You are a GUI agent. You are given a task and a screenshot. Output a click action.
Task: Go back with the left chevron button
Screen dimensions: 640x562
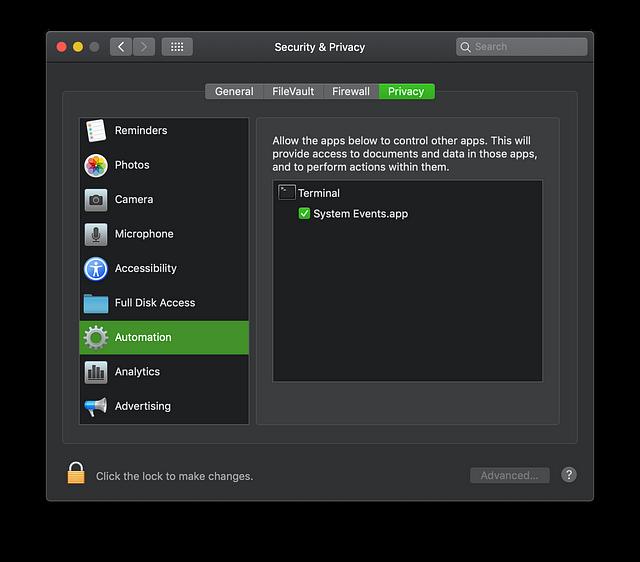tap(121, 47)
